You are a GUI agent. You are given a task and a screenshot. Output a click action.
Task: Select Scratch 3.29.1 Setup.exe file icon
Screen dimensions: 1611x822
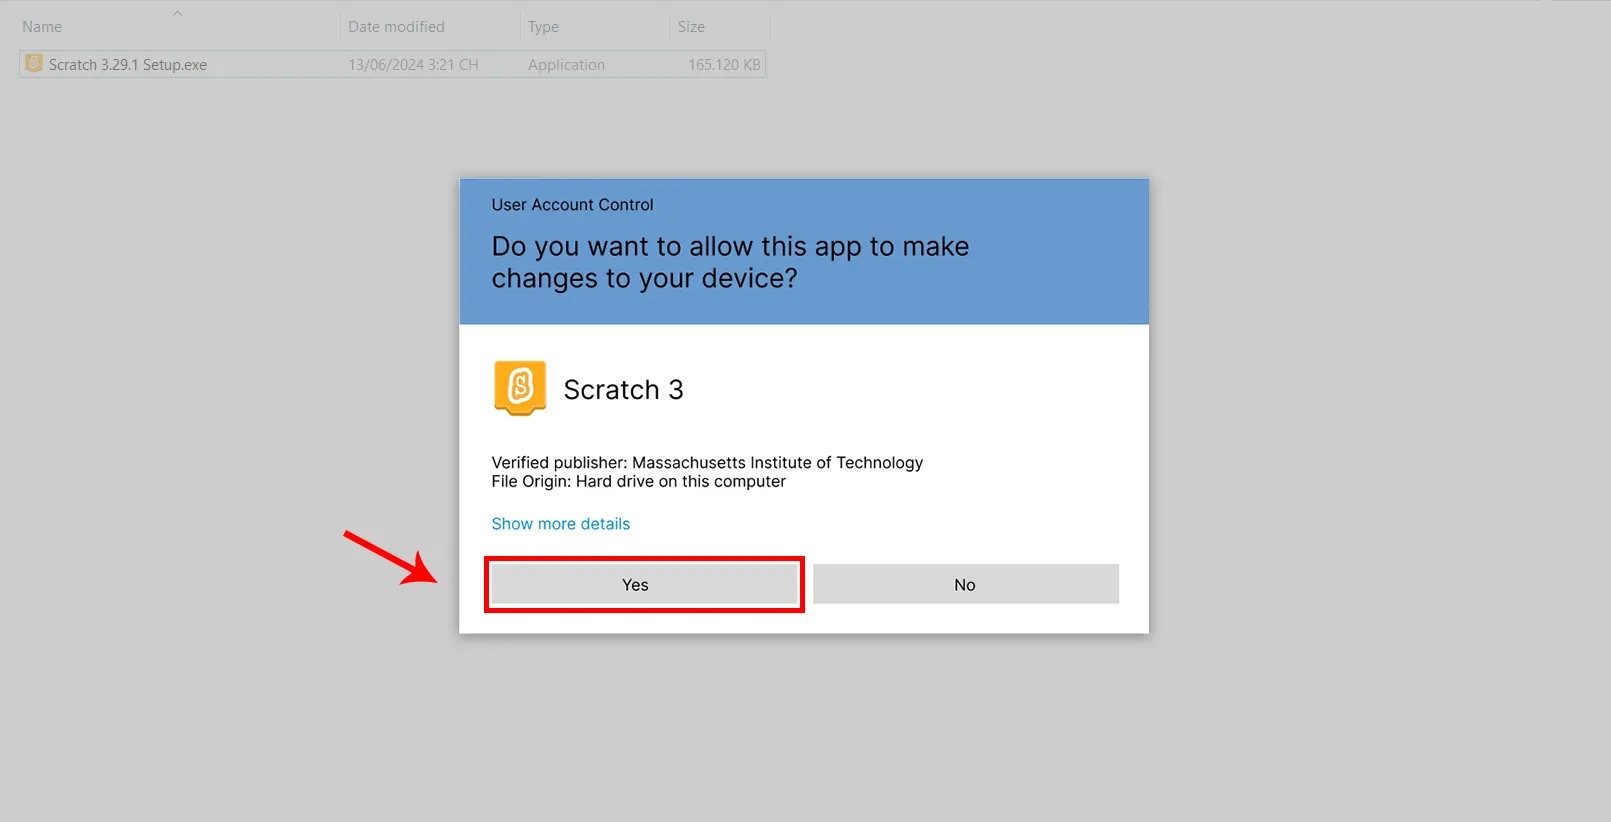click(34, 64)
